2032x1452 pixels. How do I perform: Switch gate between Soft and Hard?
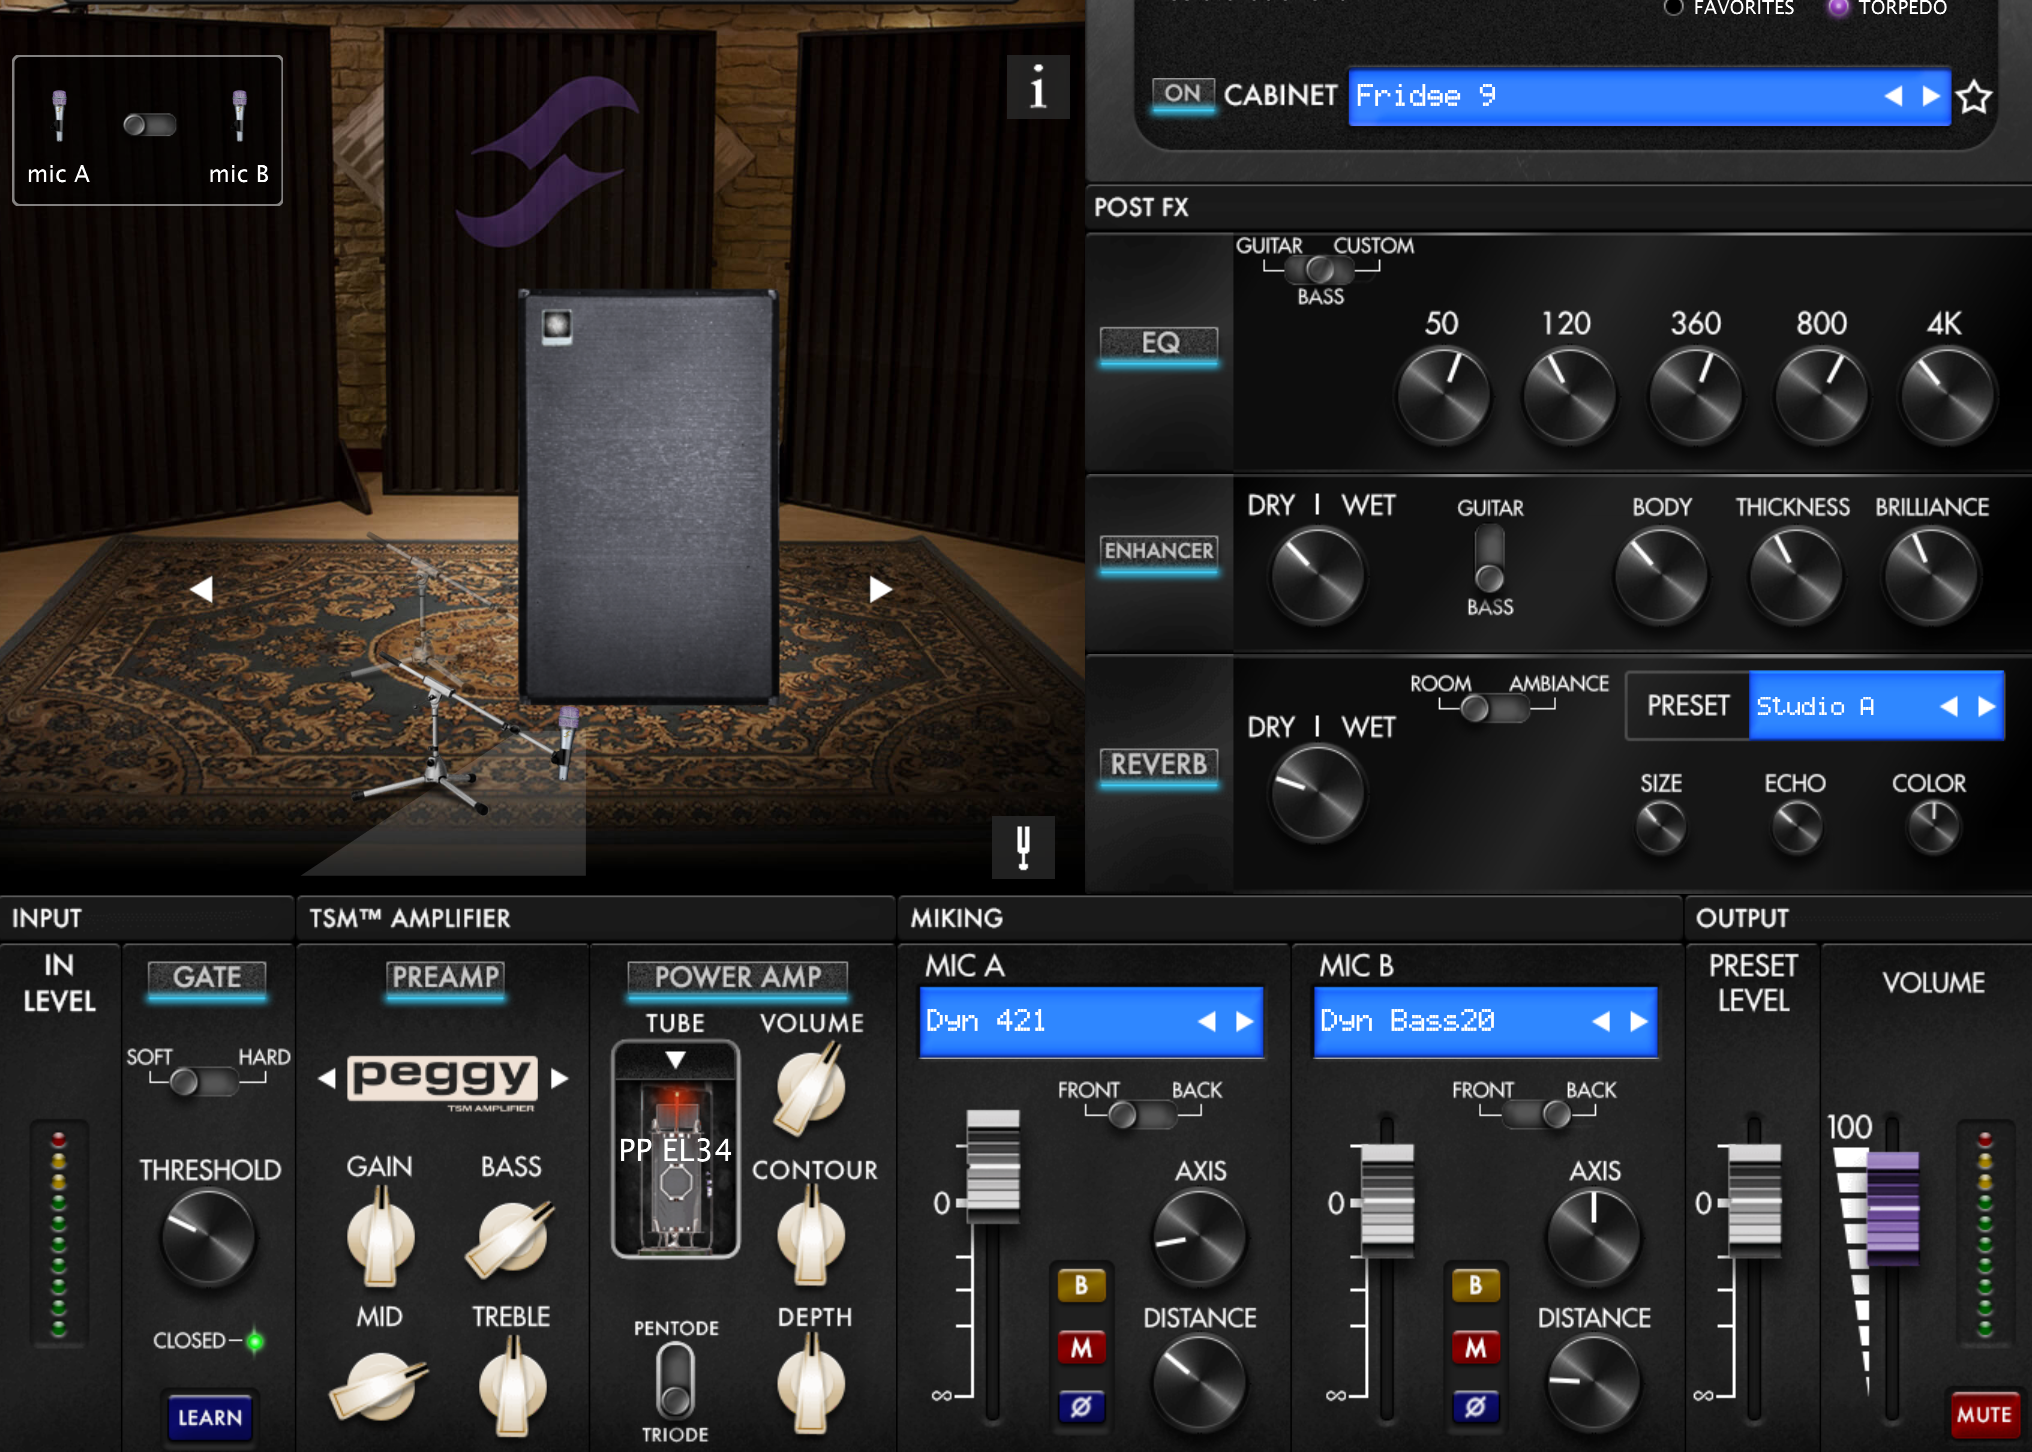(x=205, y=1081)
